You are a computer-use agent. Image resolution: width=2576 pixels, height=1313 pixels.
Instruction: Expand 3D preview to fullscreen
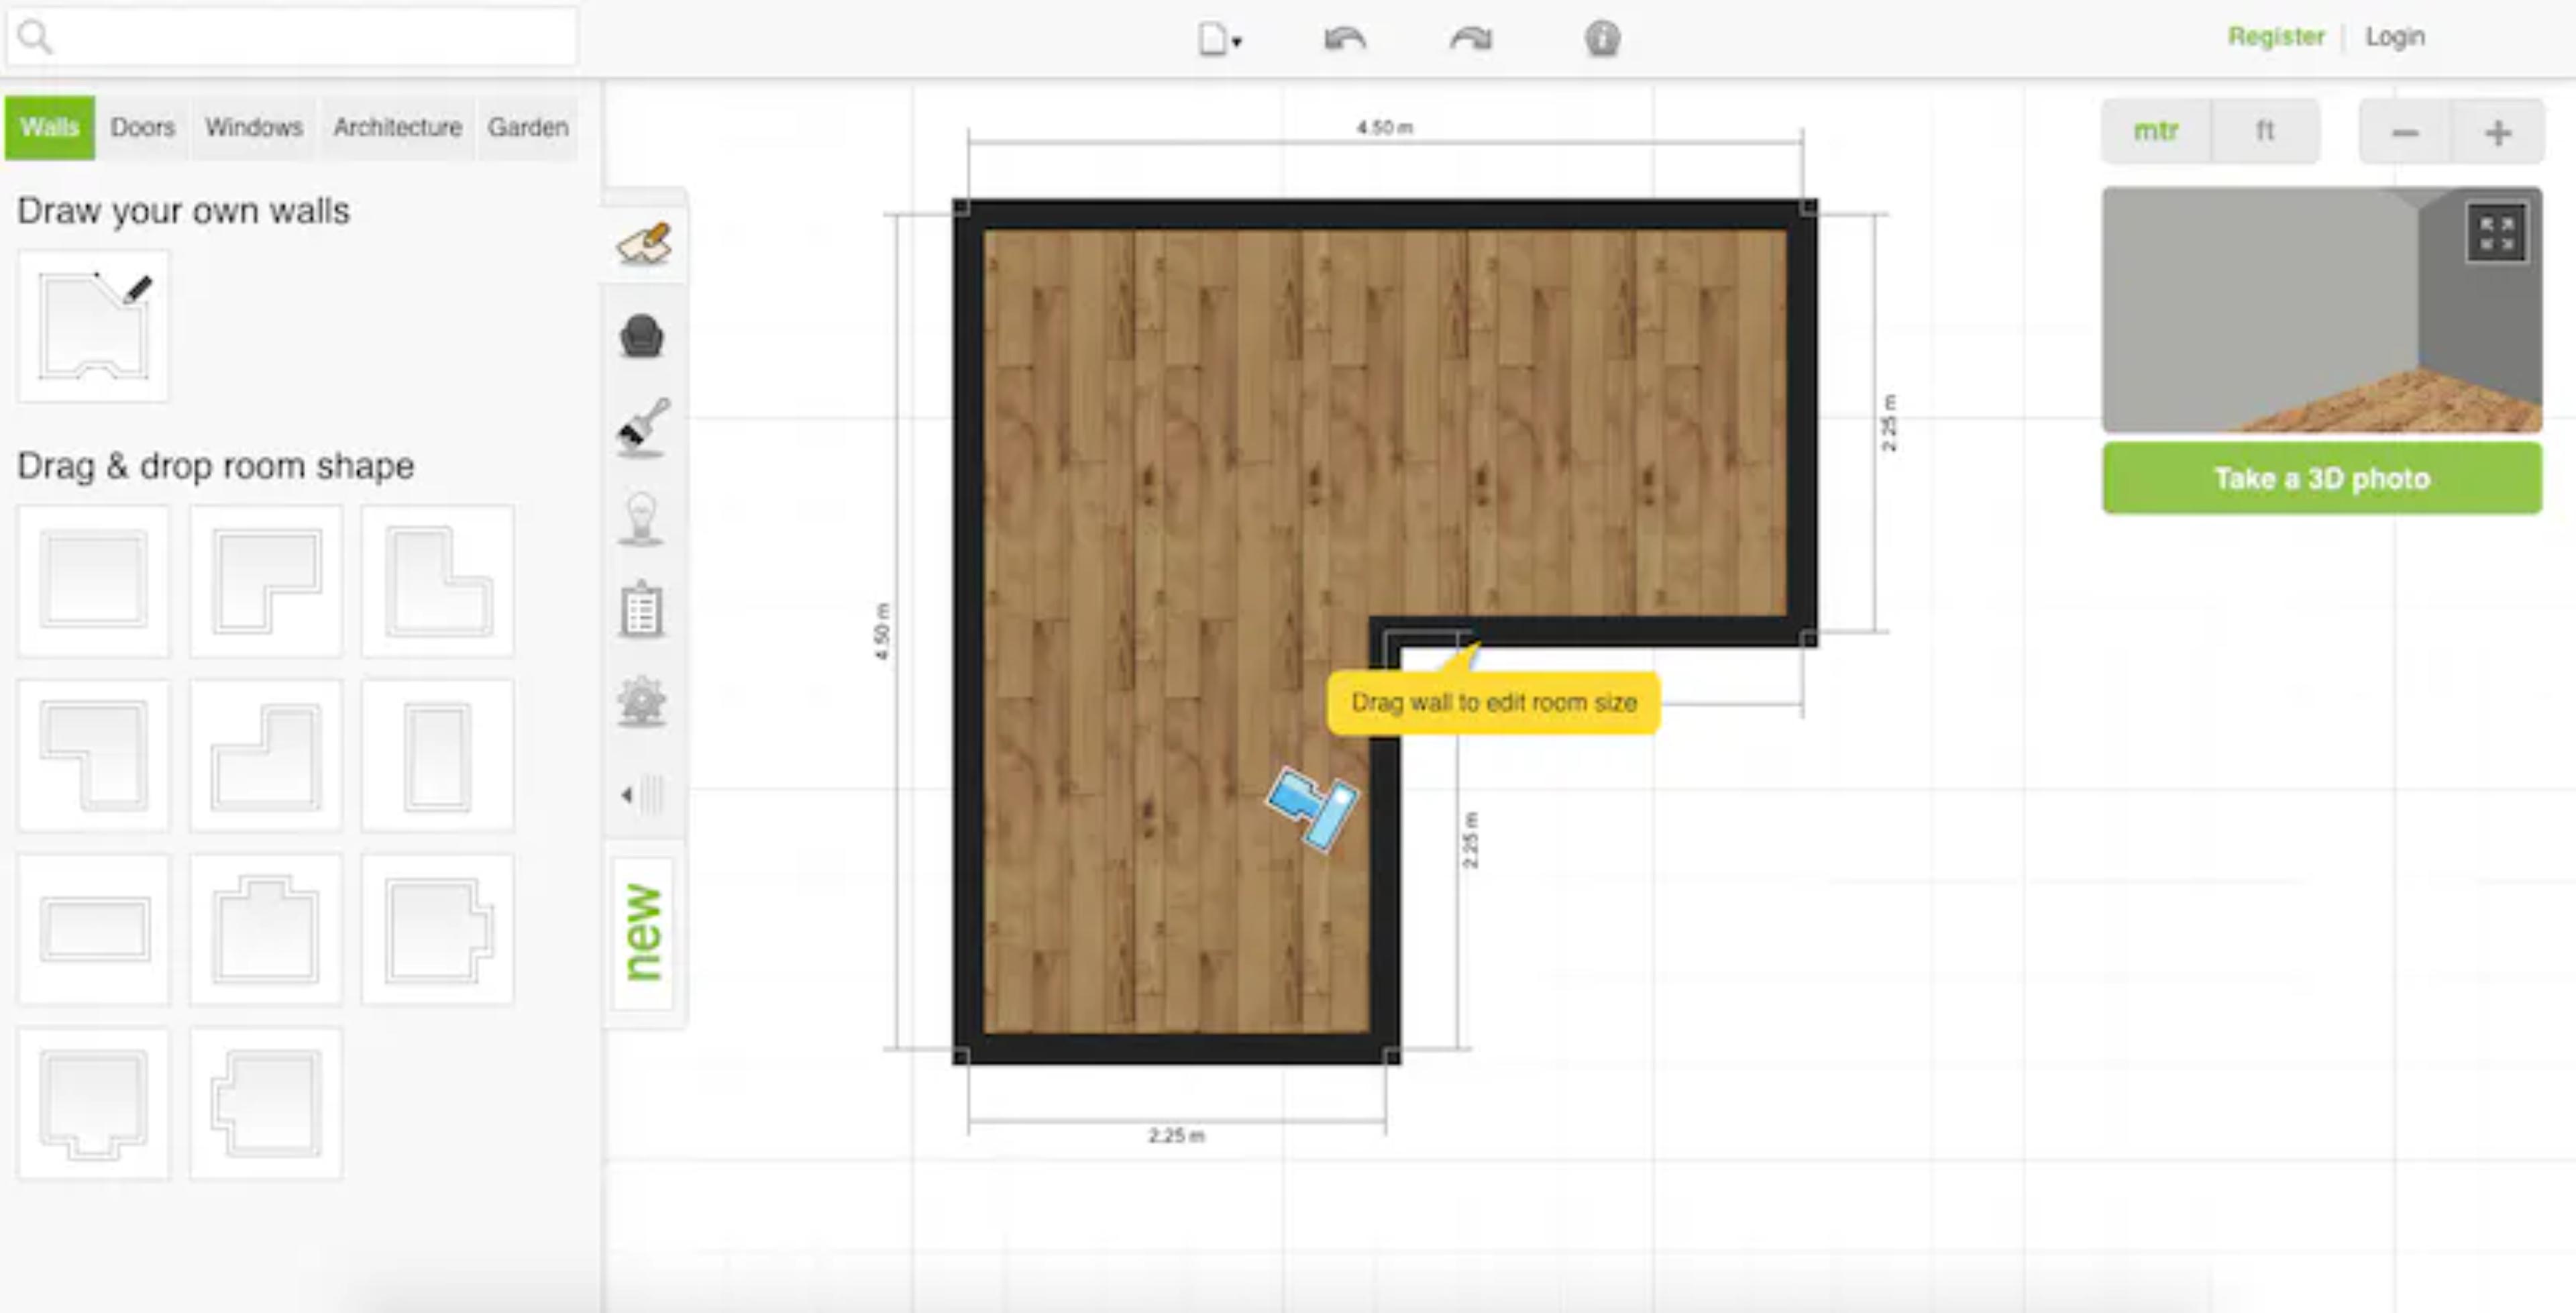[2495, 233]
